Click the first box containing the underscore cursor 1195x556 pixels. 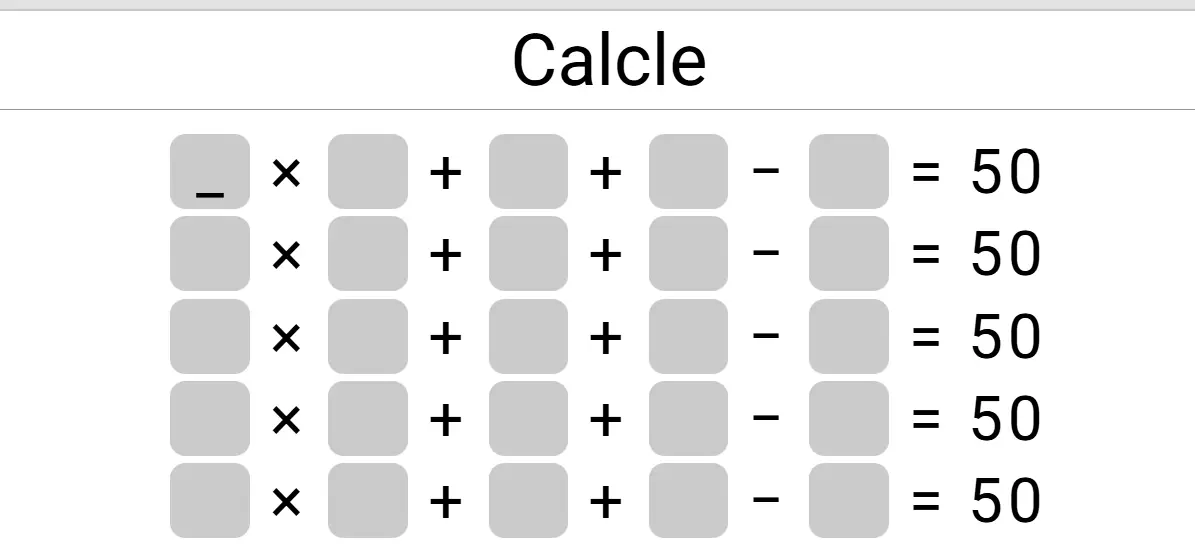pyautogui.click(x=210, y=172)
